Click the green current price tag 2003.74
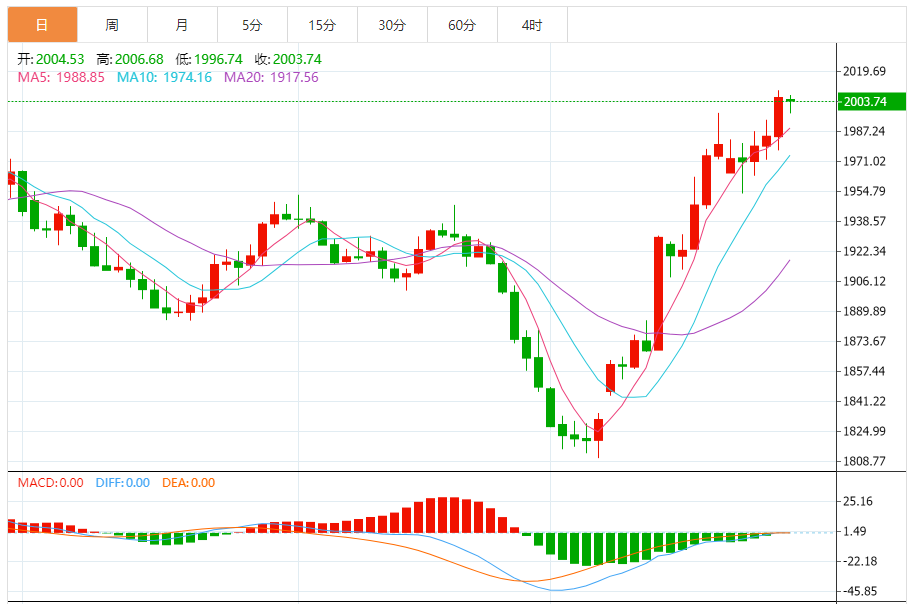Viewport: 914px width, 604px height. tap(872, 101)
